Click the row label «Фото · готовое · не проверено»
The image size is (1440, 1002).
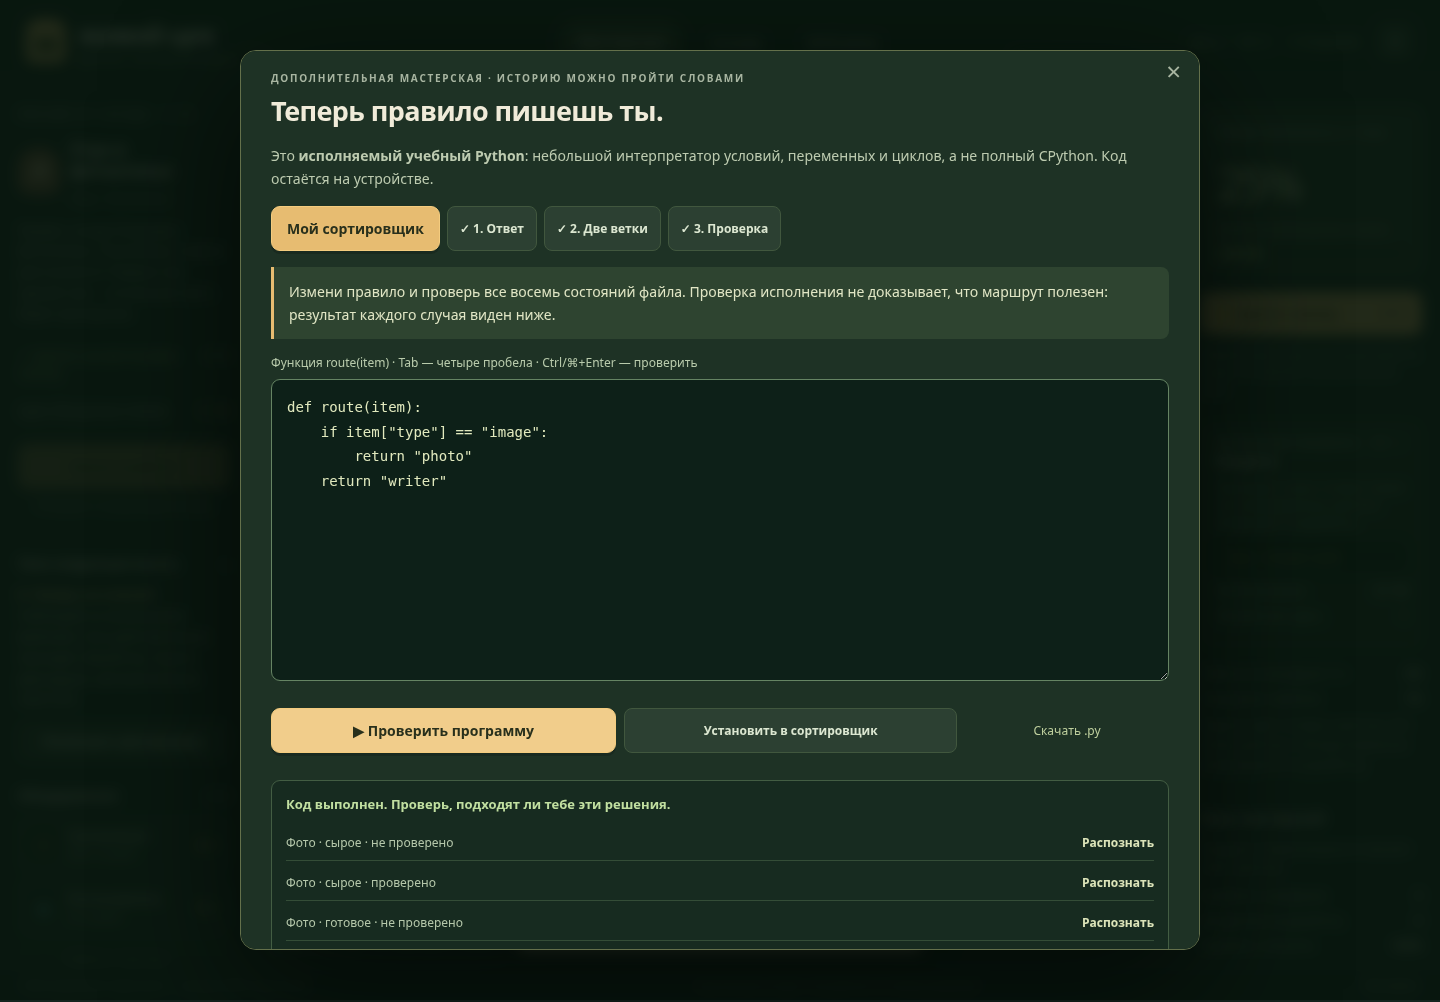point(374,923)
